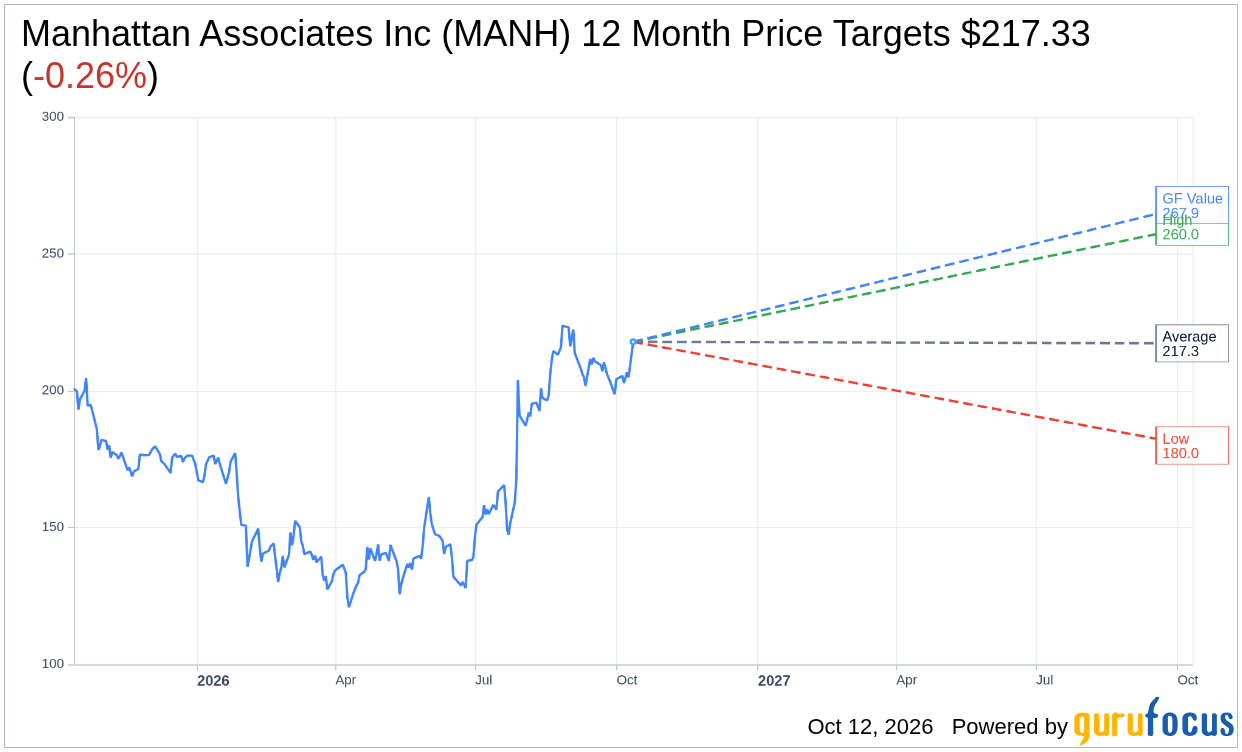Screen dimensions: 1242x752
Task: Click the red dashed Low projection line
Action: point(900,391)
